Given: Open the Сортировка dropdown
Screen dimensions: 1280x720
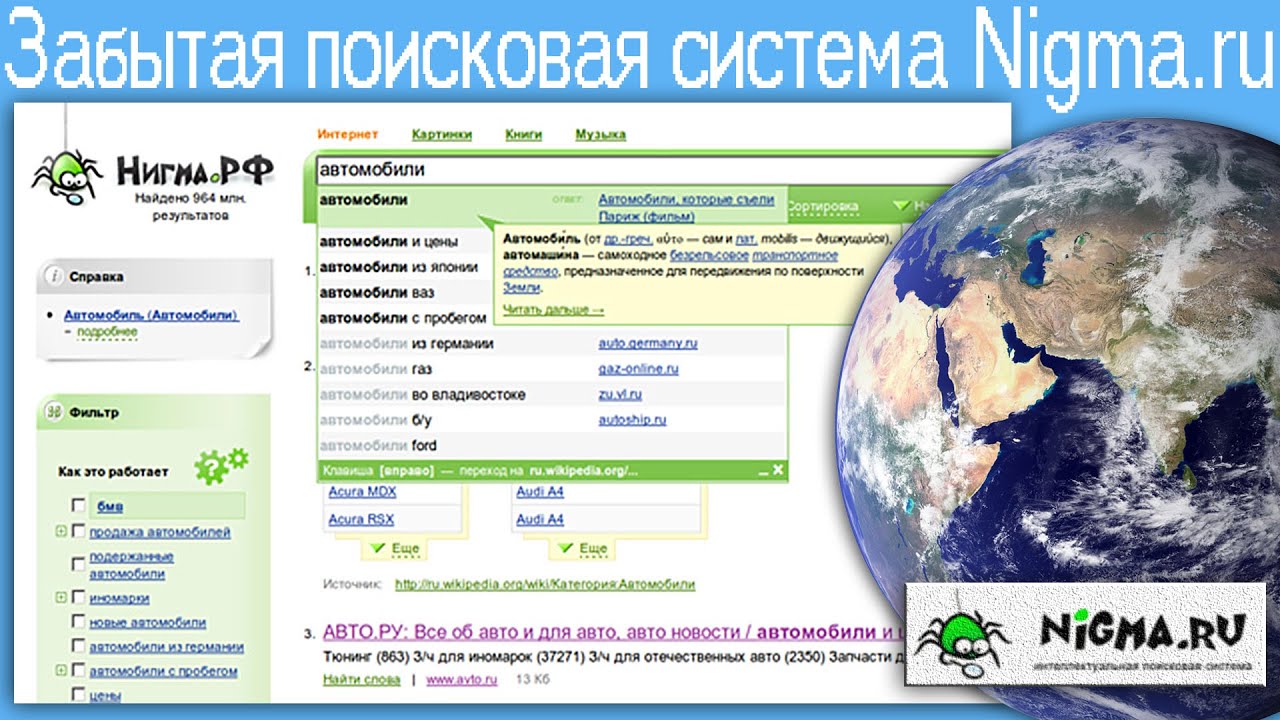Looking at the screenshot, I should click(822, 207).
